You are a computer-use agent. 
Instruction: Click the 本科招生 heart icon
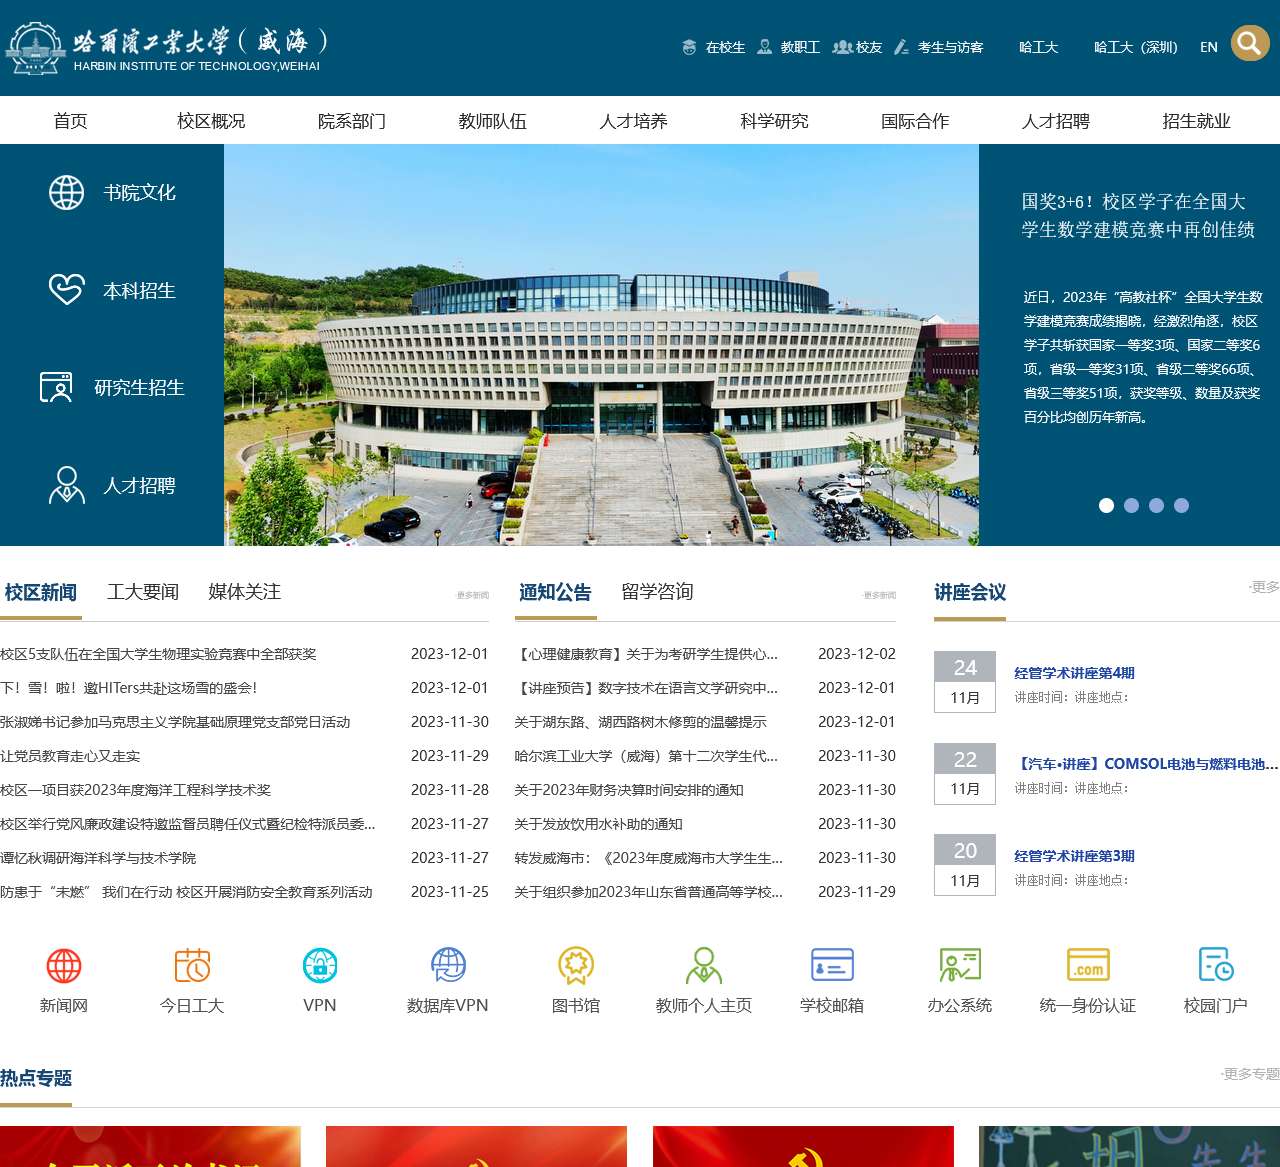click(66, 290)
